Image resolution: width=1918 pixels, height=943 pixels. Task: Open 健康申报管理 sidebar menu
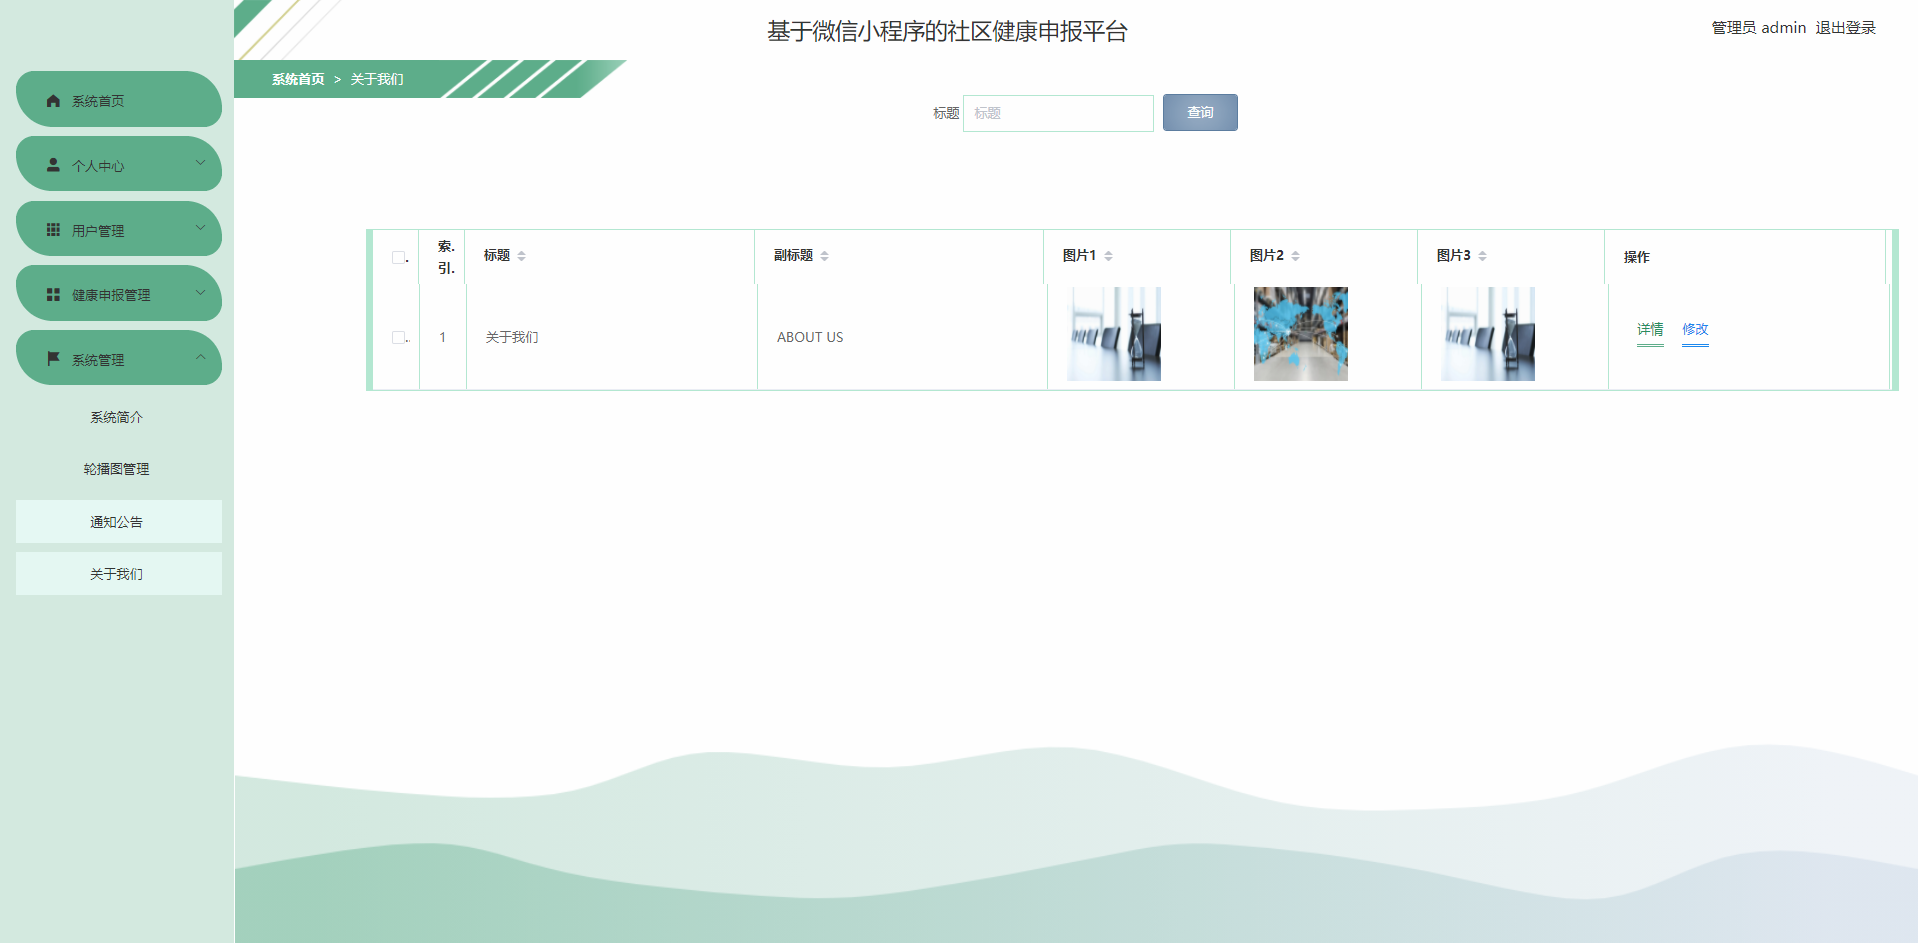119,293
